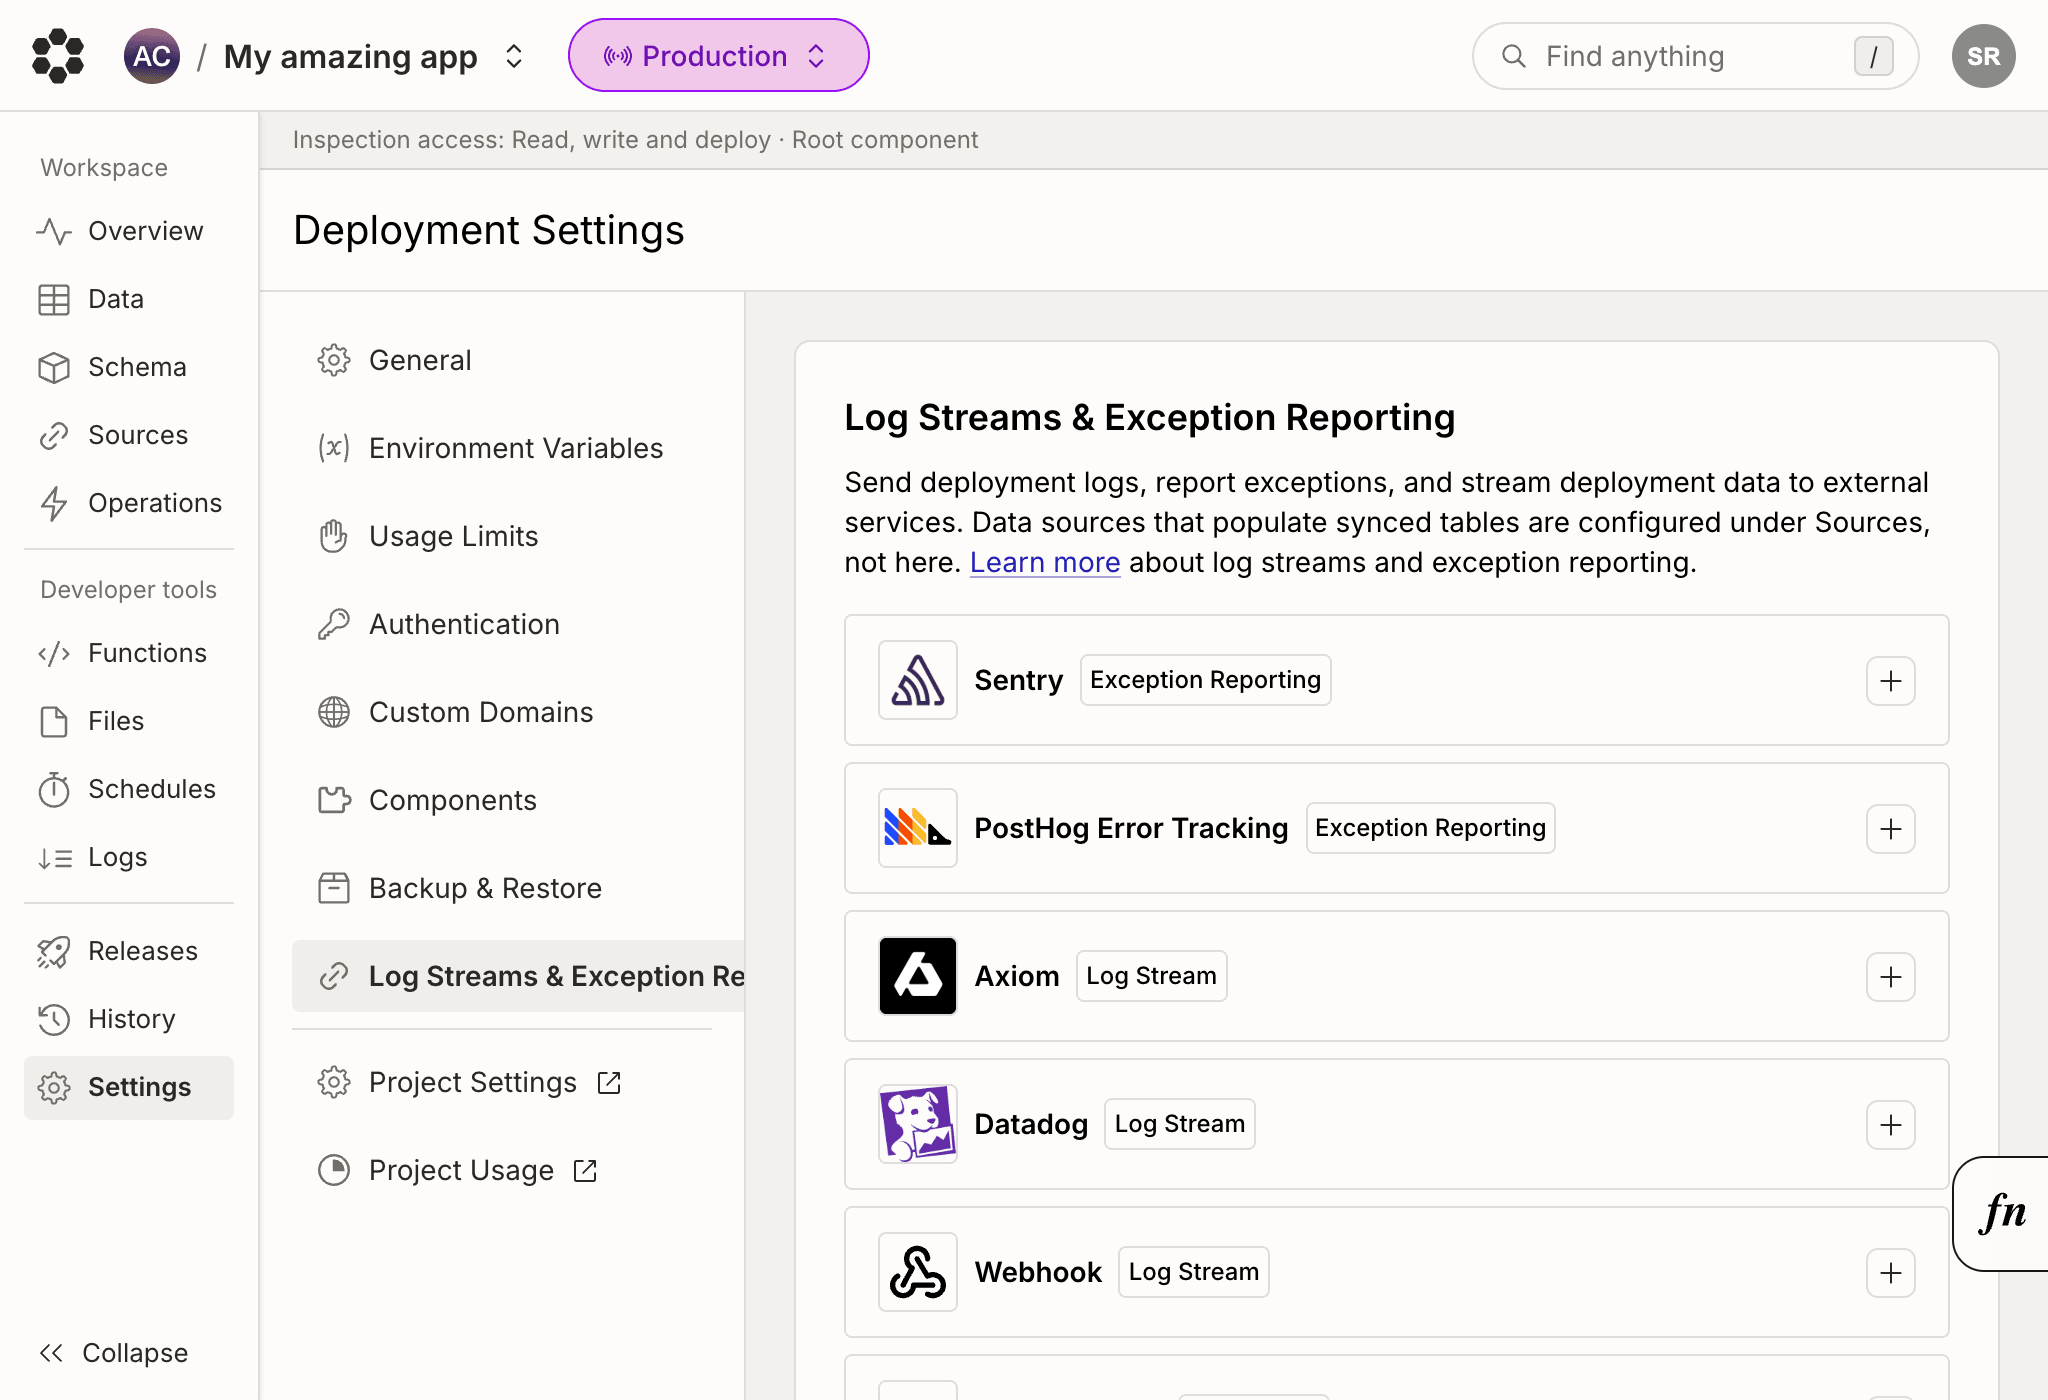
Task: Add the Axiom log stream
Action: [1890, 977]
